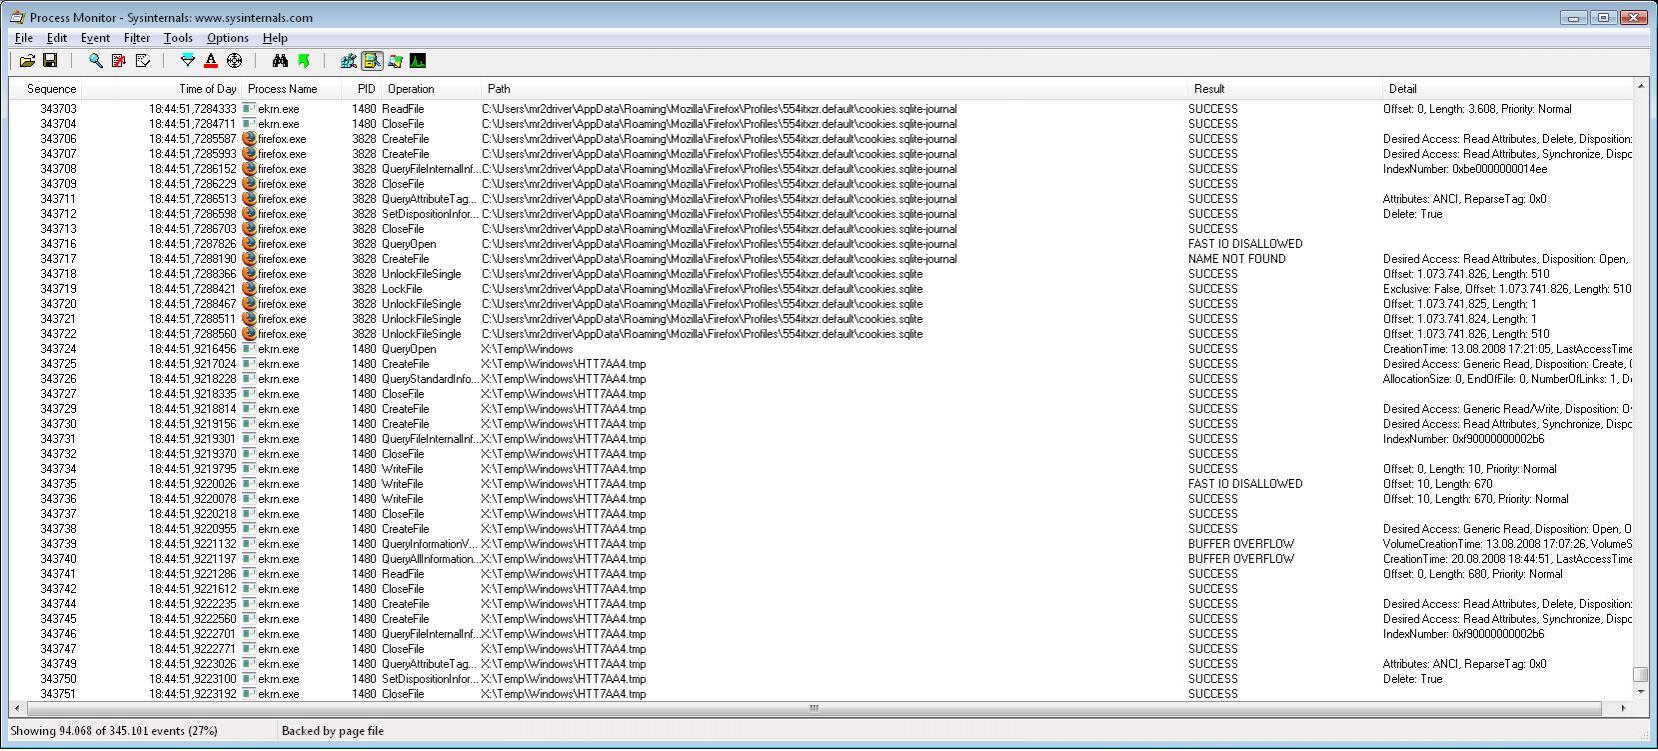This screenshot has height=751, width=1658.
Task: Click the Operation column header
Action: (x=432, y=89)
